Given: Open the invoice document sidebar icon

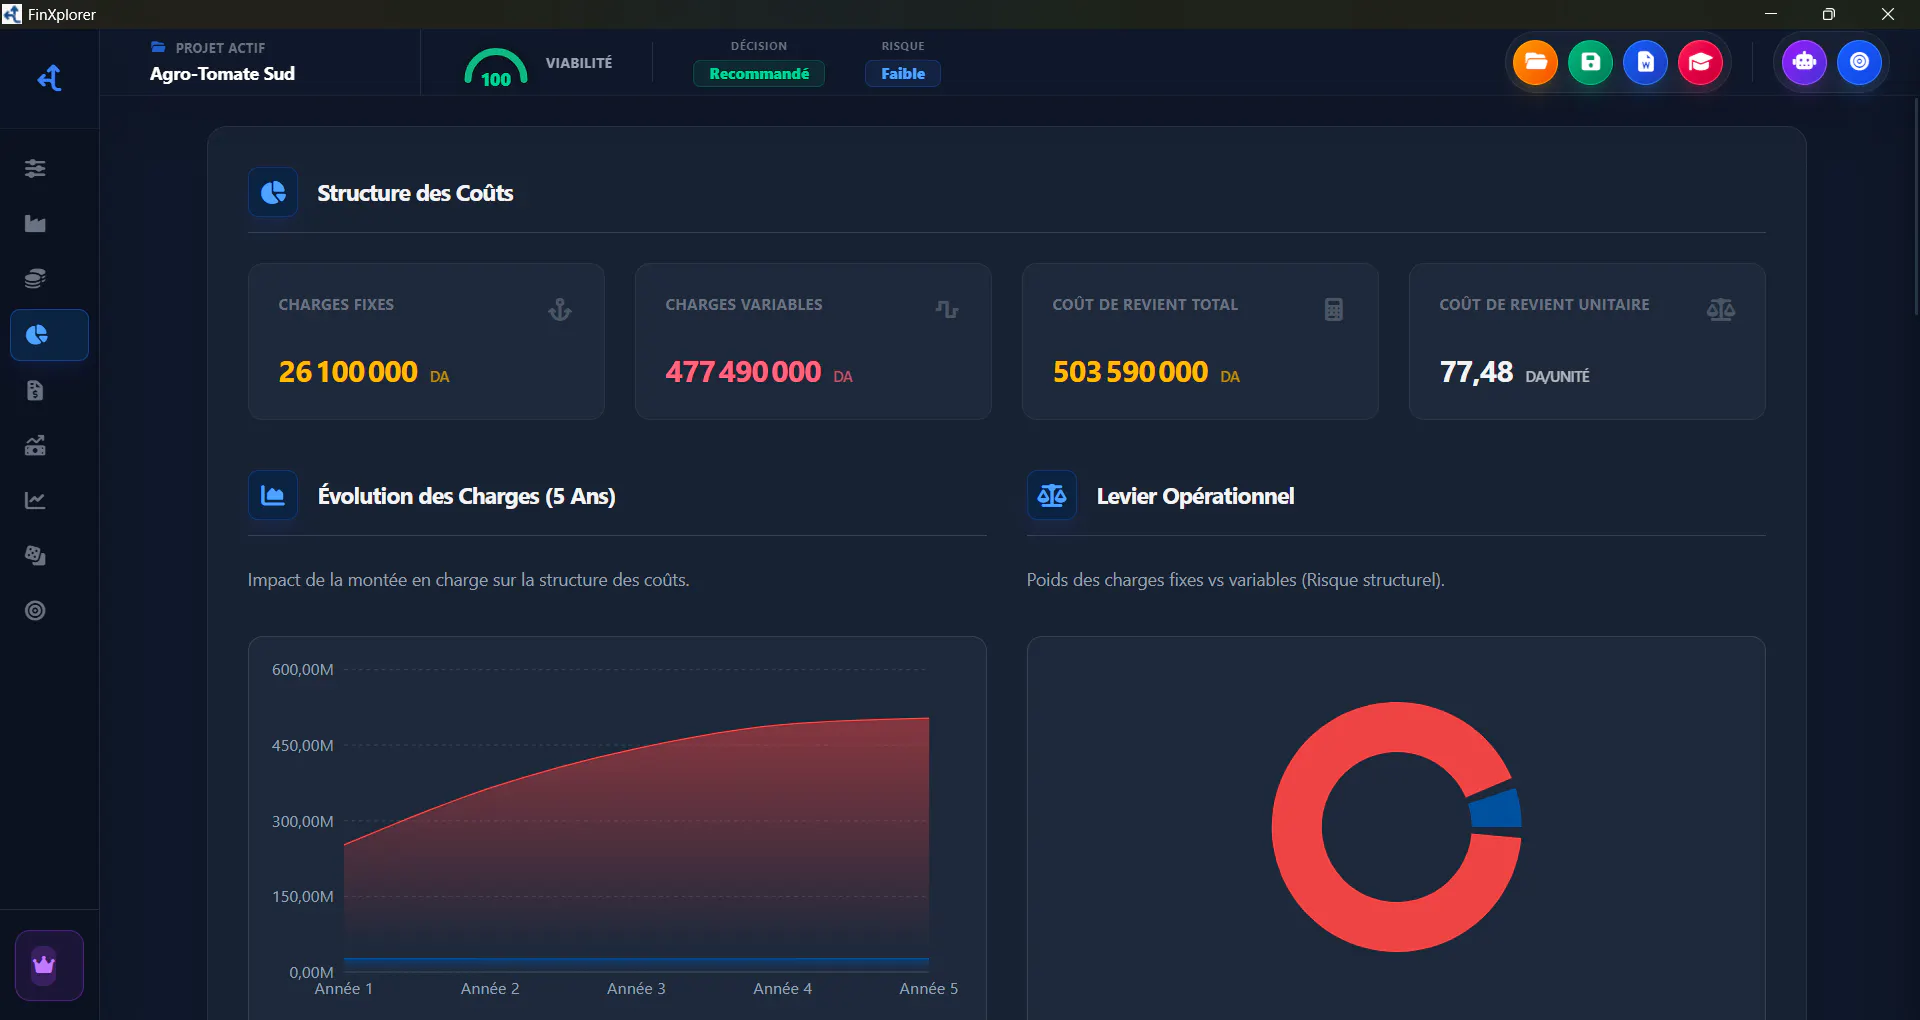Looking at the screenshot, I should click(35, 390).
